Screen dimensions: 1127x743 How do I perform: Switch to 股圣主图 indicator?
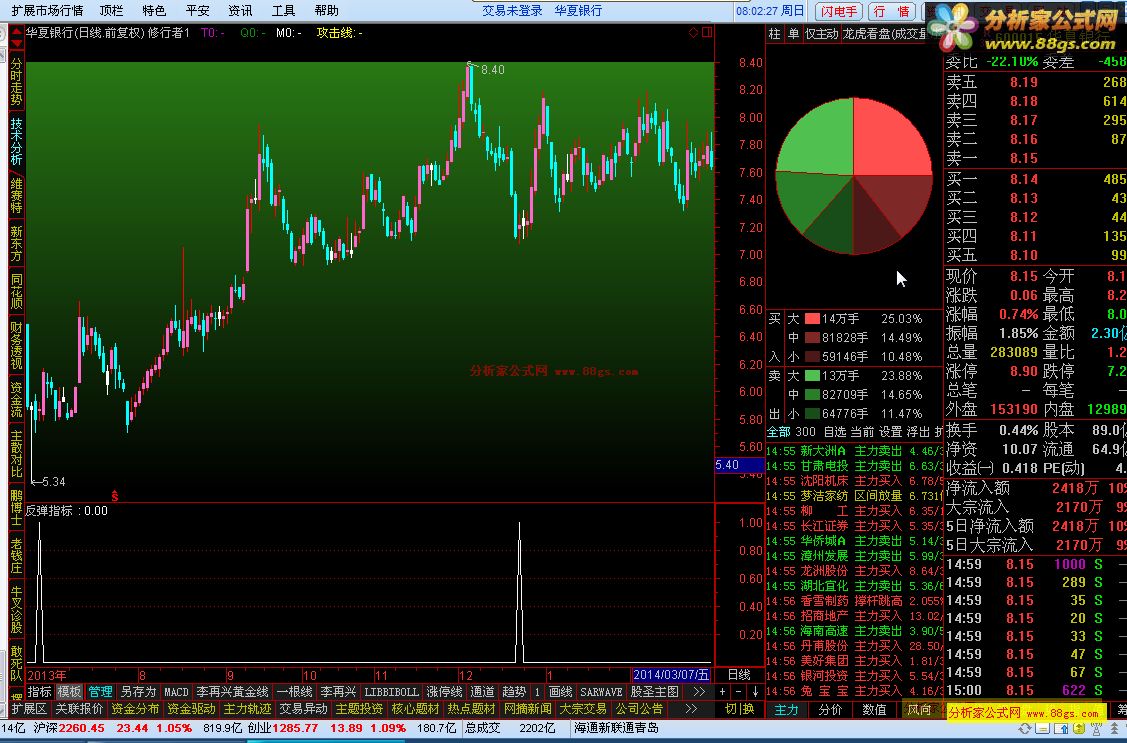[x=654, y=691]
